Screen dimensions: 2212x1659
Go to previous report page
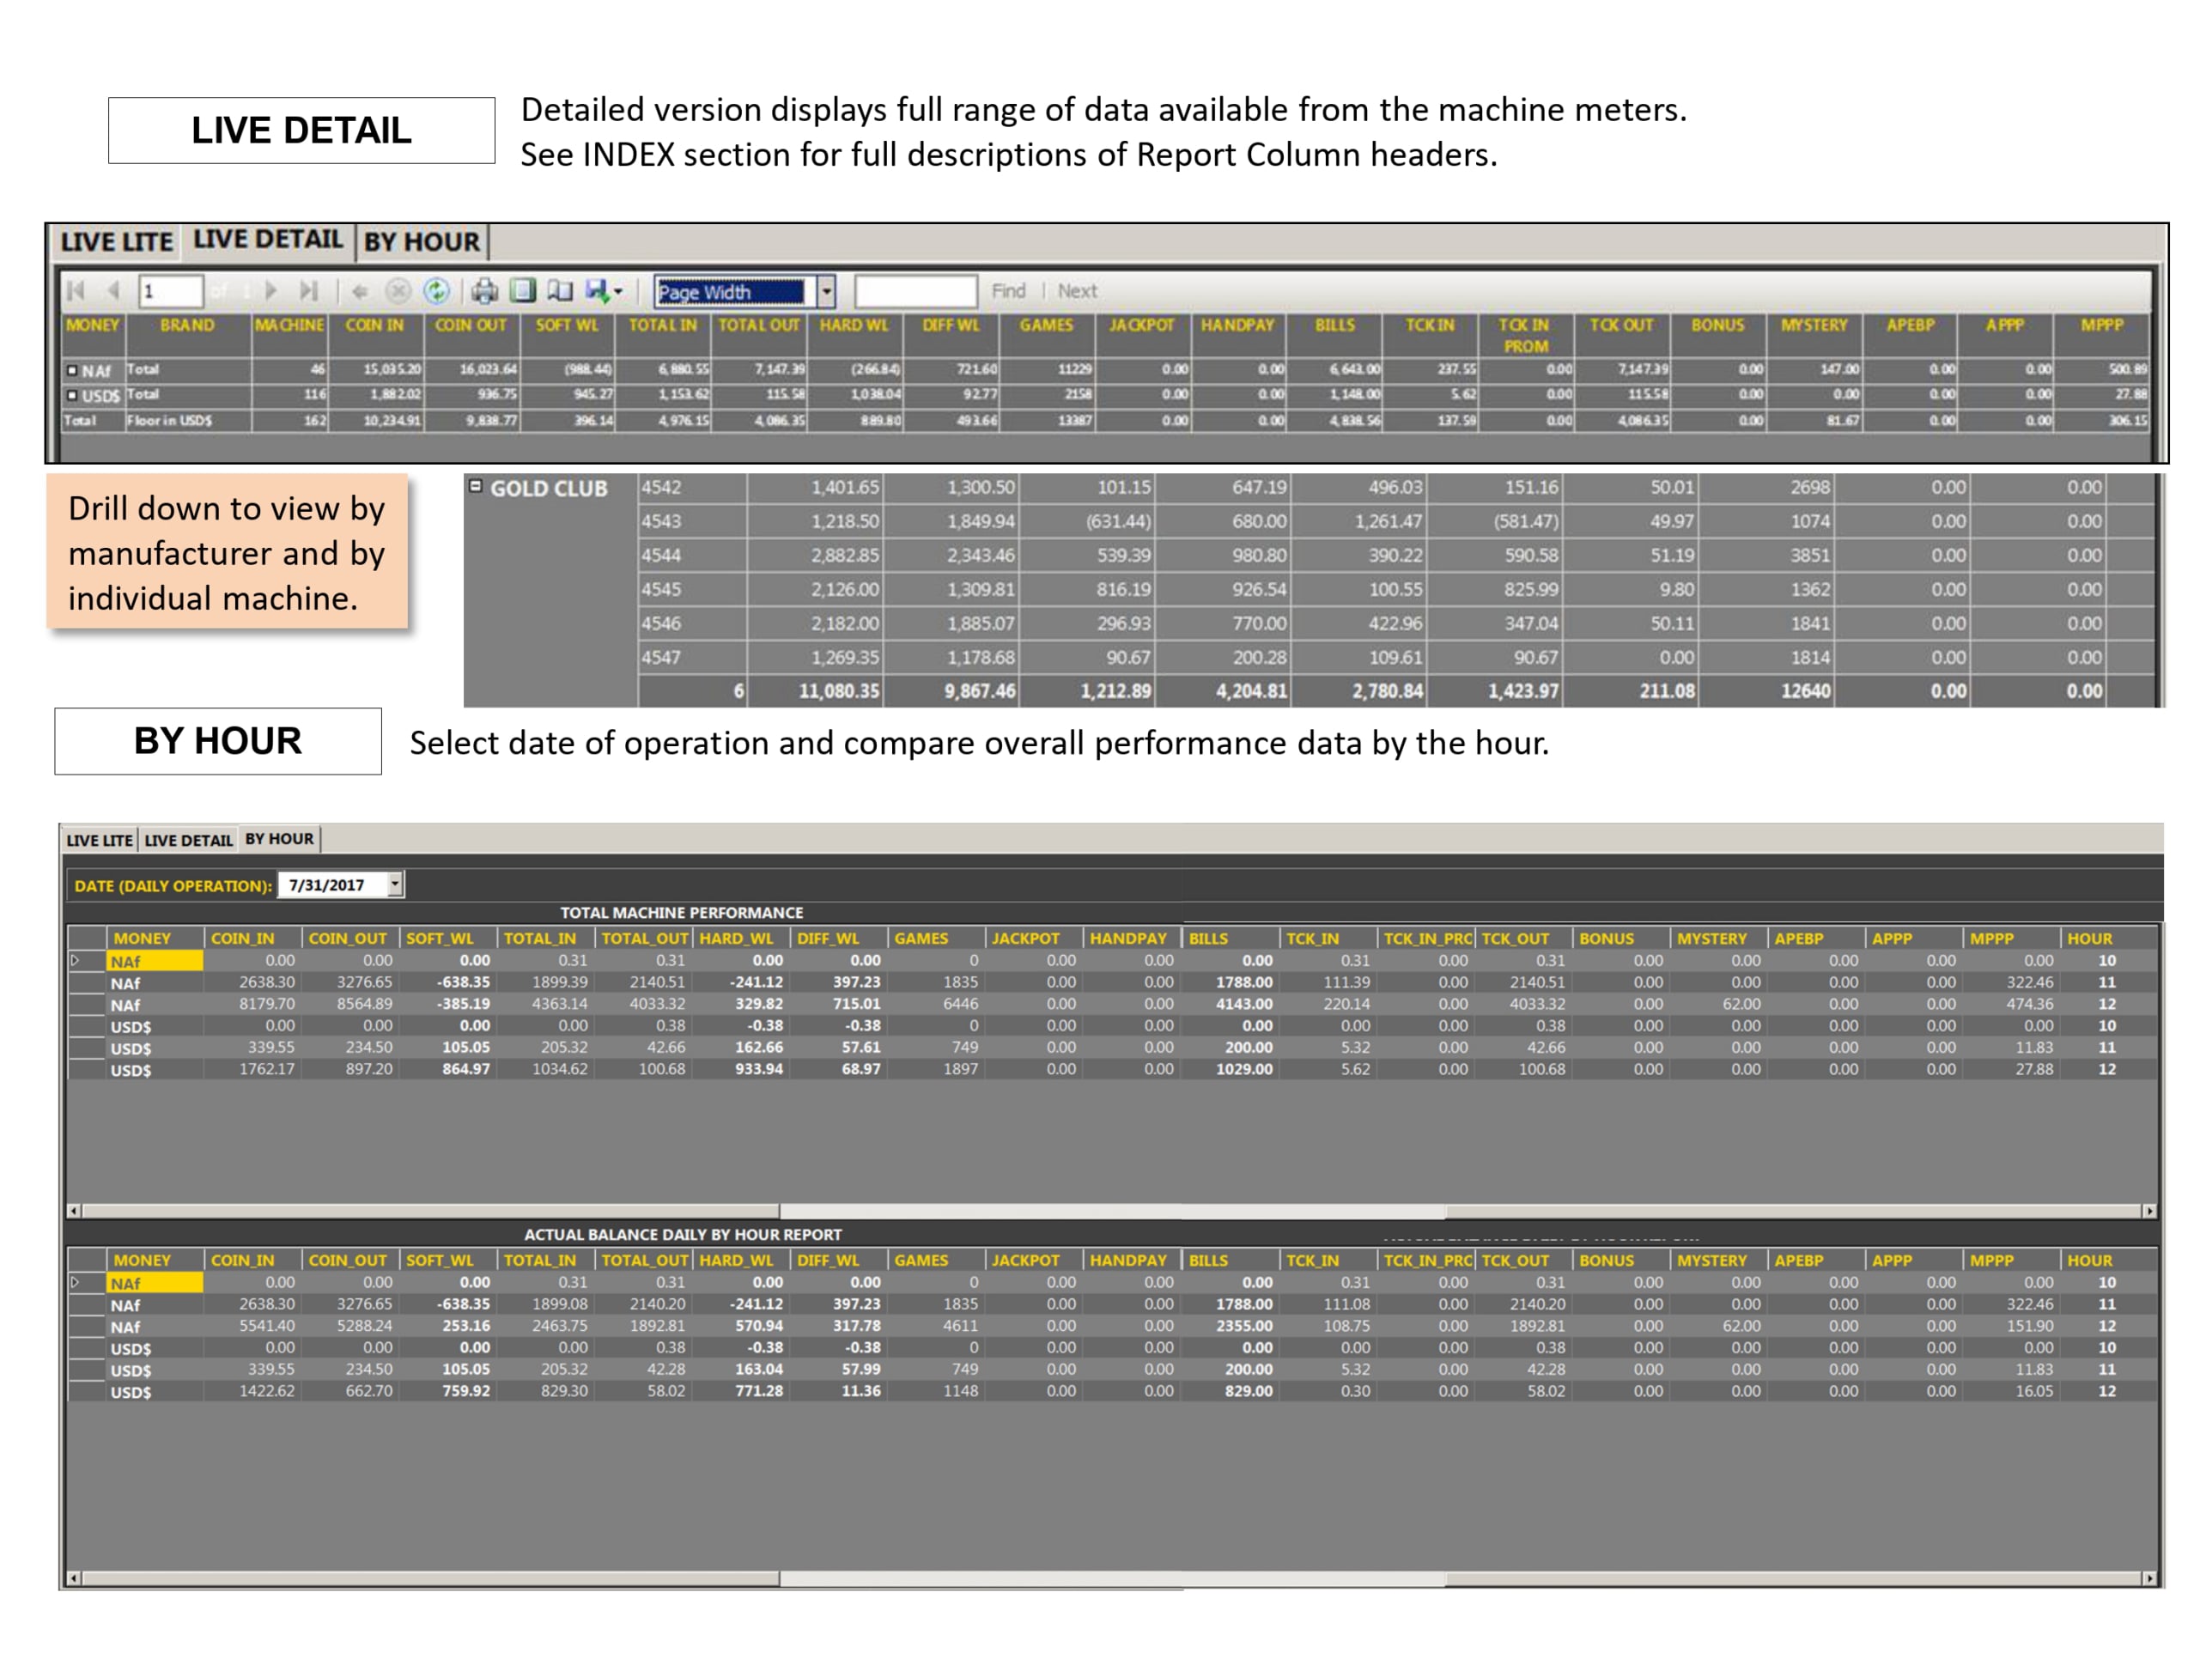click(x=113, y=291)
